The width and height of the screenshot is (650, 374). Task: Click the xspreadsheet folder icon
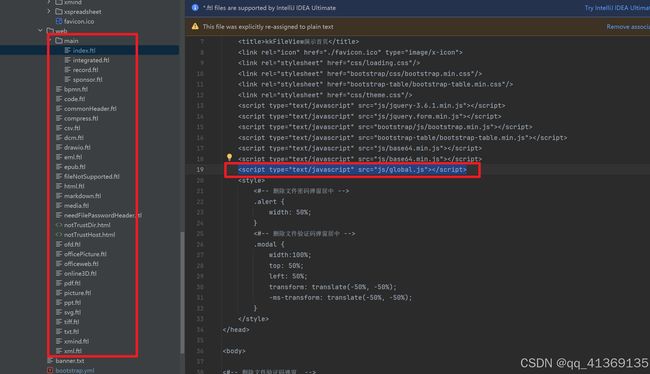coord(59,12)
